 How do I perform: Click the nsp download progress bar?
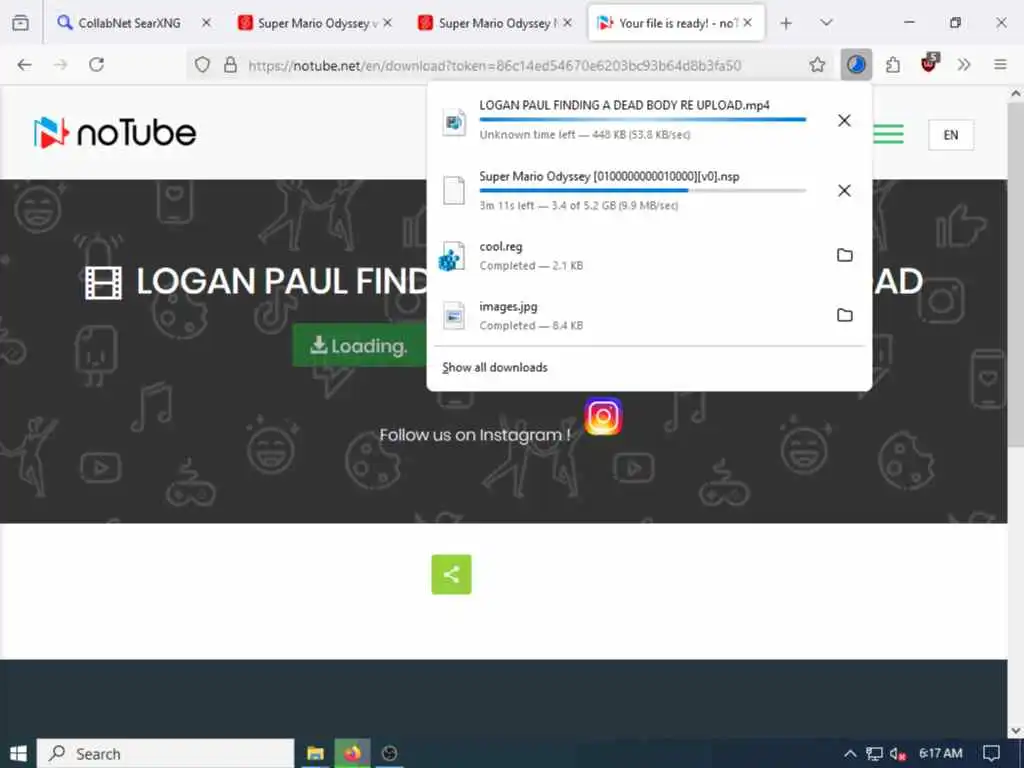pyautogui.click(x=643, y=190)
